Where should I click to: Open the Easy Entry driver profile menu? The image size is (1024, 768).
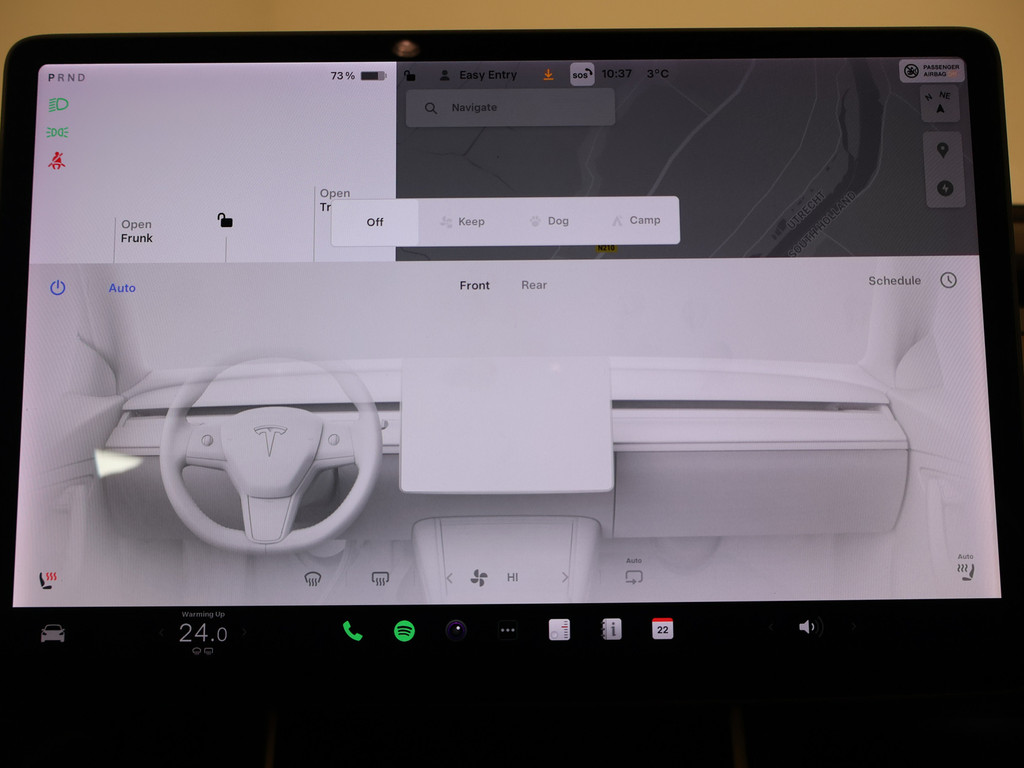point(478,75)
